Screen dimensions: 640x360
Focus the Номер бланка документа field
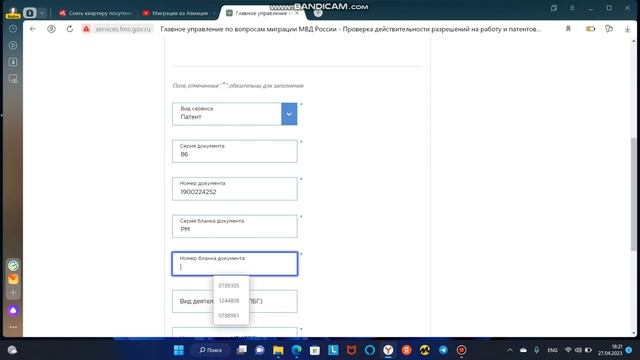(x=235, y=264)
